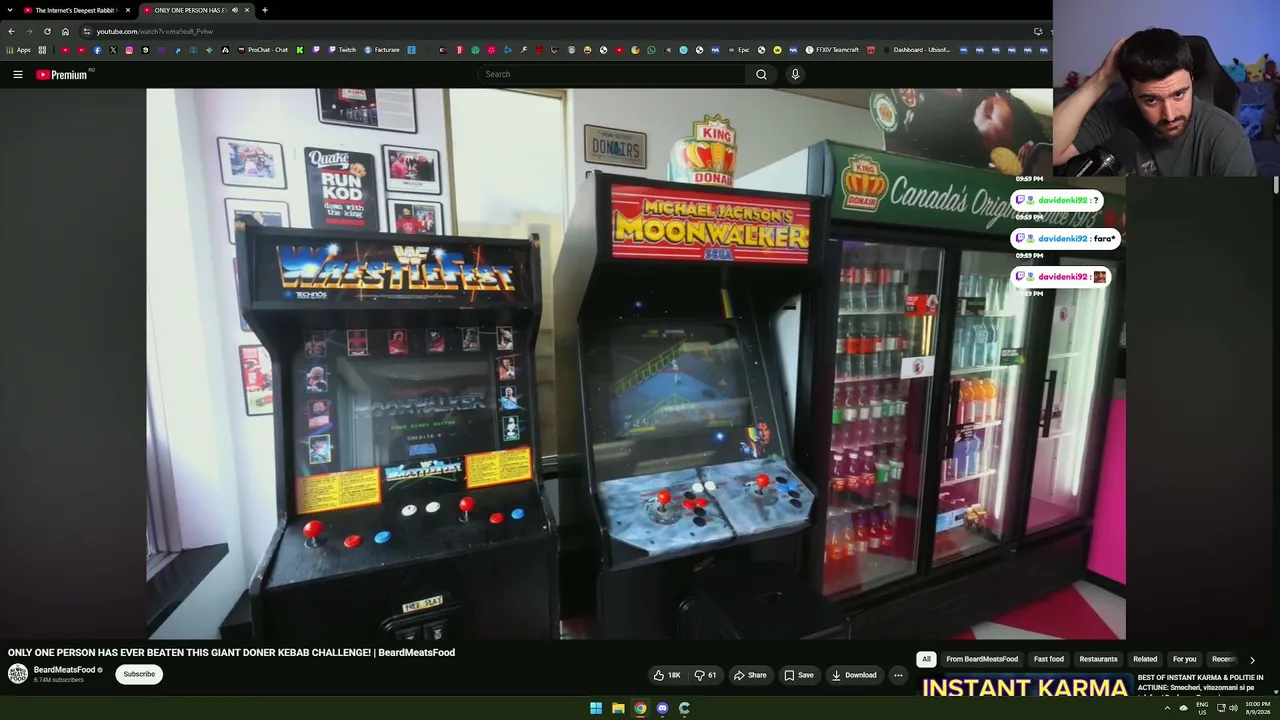Open a new browser tab
1280x720 pixels.
tap(265, 10)
